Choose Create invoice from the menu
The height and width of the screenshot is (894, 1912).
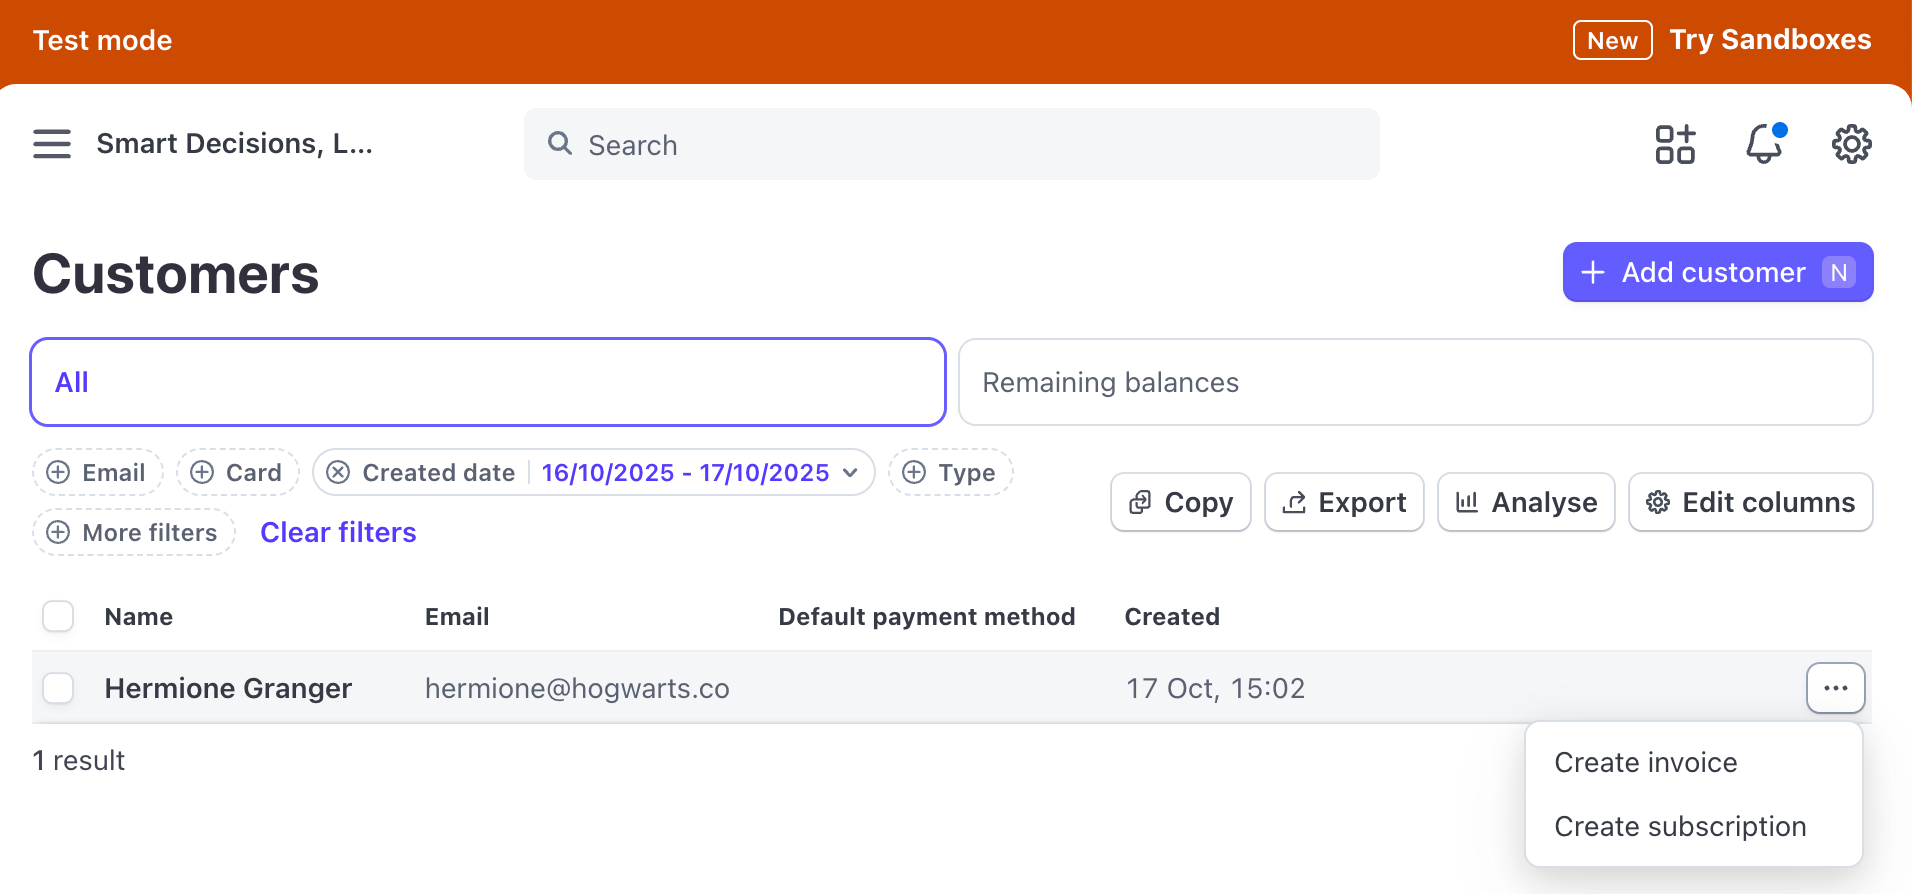pos(1645,762)
